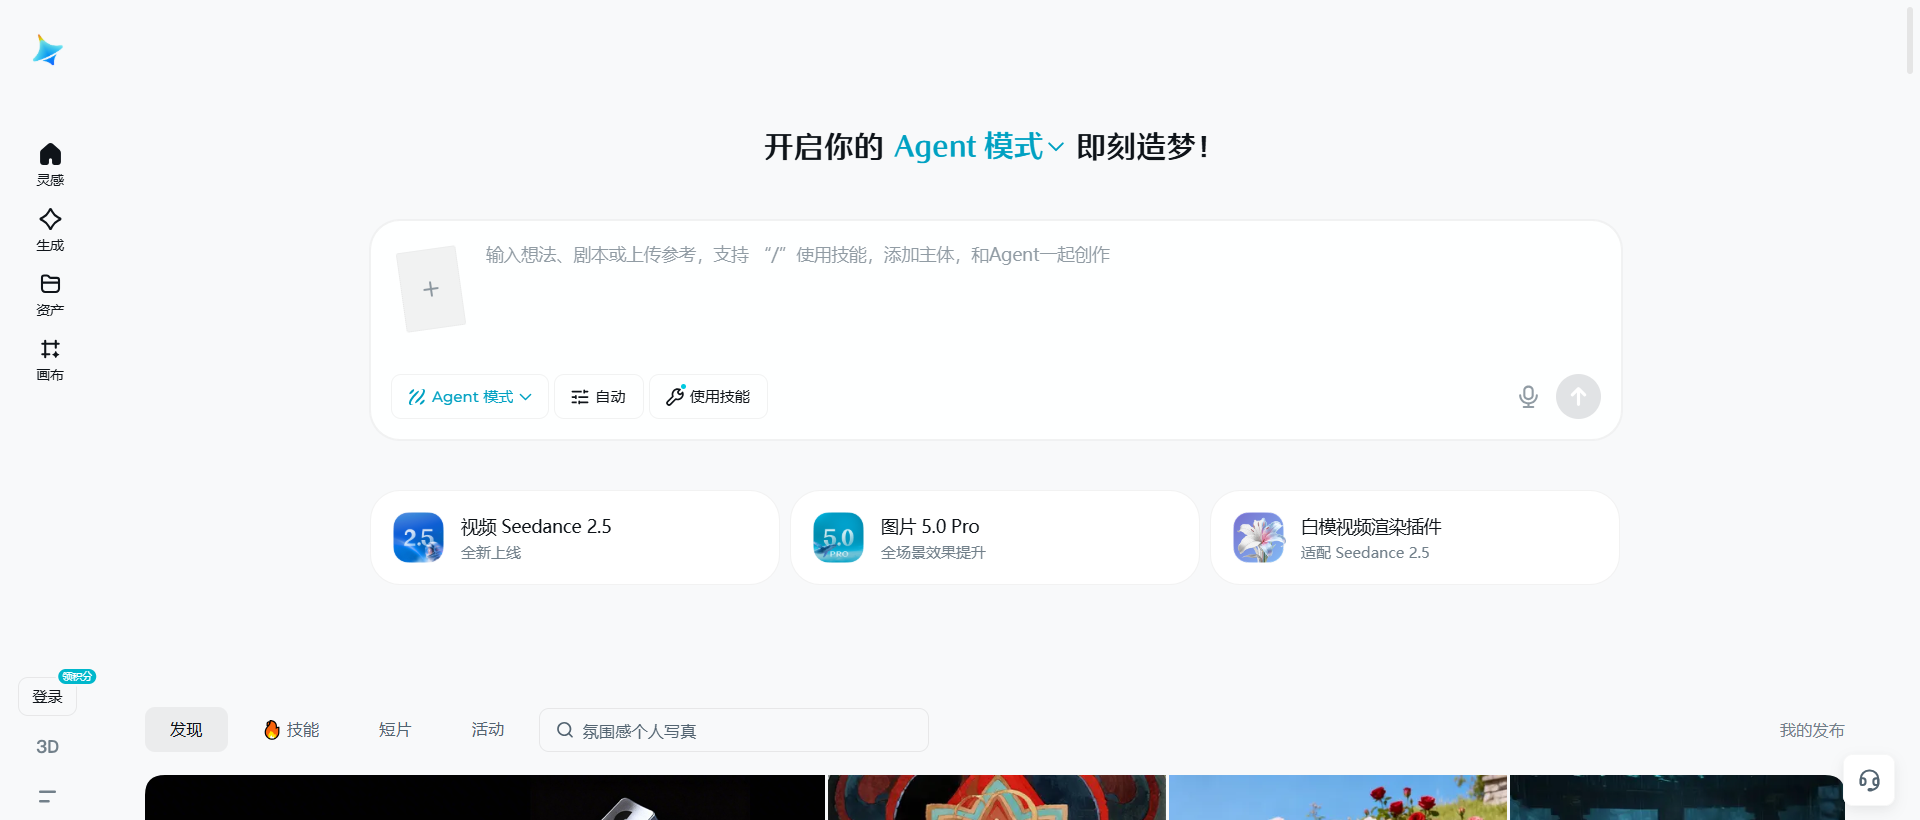Open the 视频 Seedance 2.5 card
The image size is (1920, 820).
575,538
